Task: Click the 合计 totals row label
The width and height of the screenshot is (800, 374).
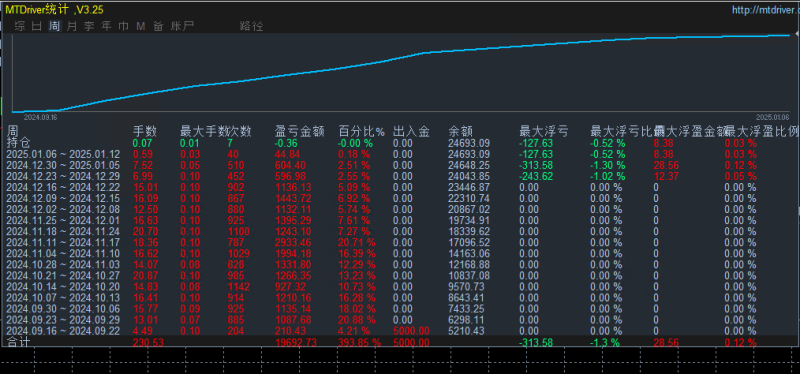Action: (18, 341)
